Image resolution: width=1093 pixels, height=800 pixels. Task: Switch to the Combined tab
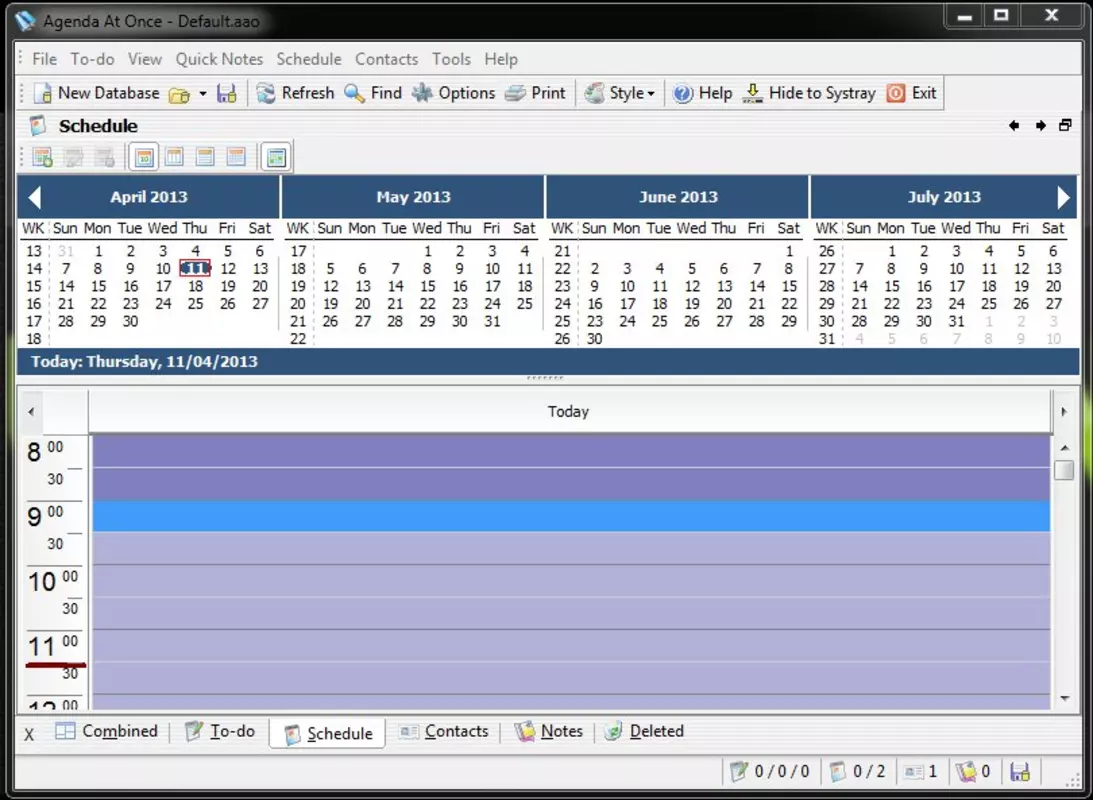click(106, 731)
